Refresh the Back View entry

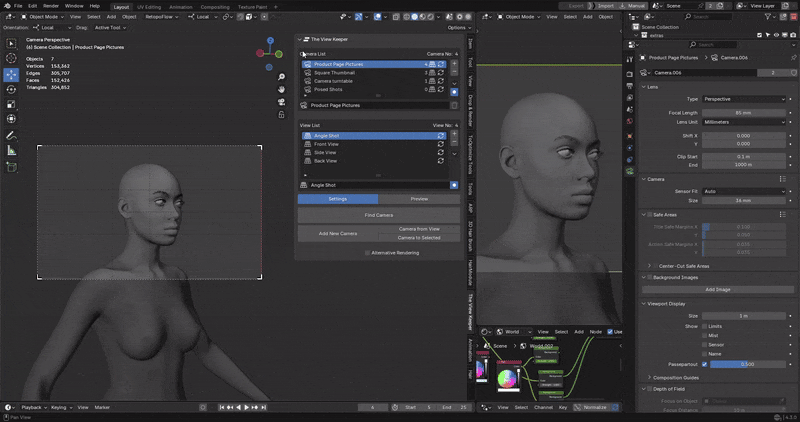pyautogui.click(x=440, y=161)
